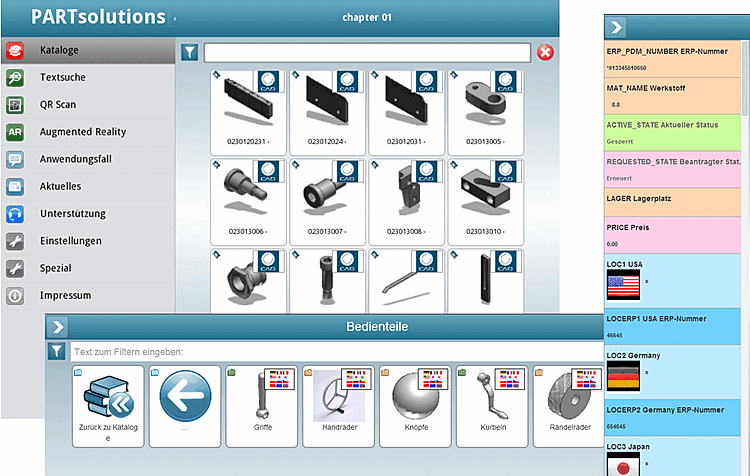Click the Japan flag under LOC3
The width and height of the screenshot is (750, 476).
pos(623,465)
